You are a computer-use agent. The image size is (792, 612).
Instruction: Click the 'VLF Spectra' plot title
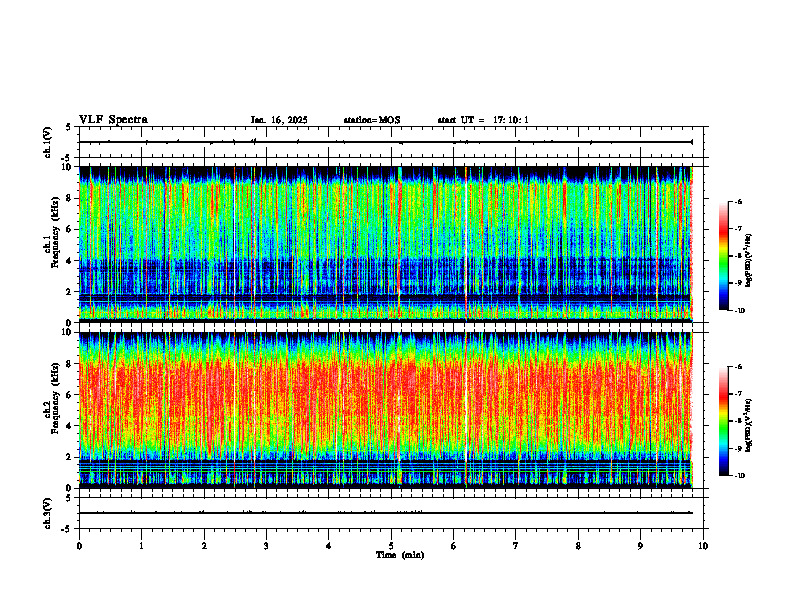(113, 120)
